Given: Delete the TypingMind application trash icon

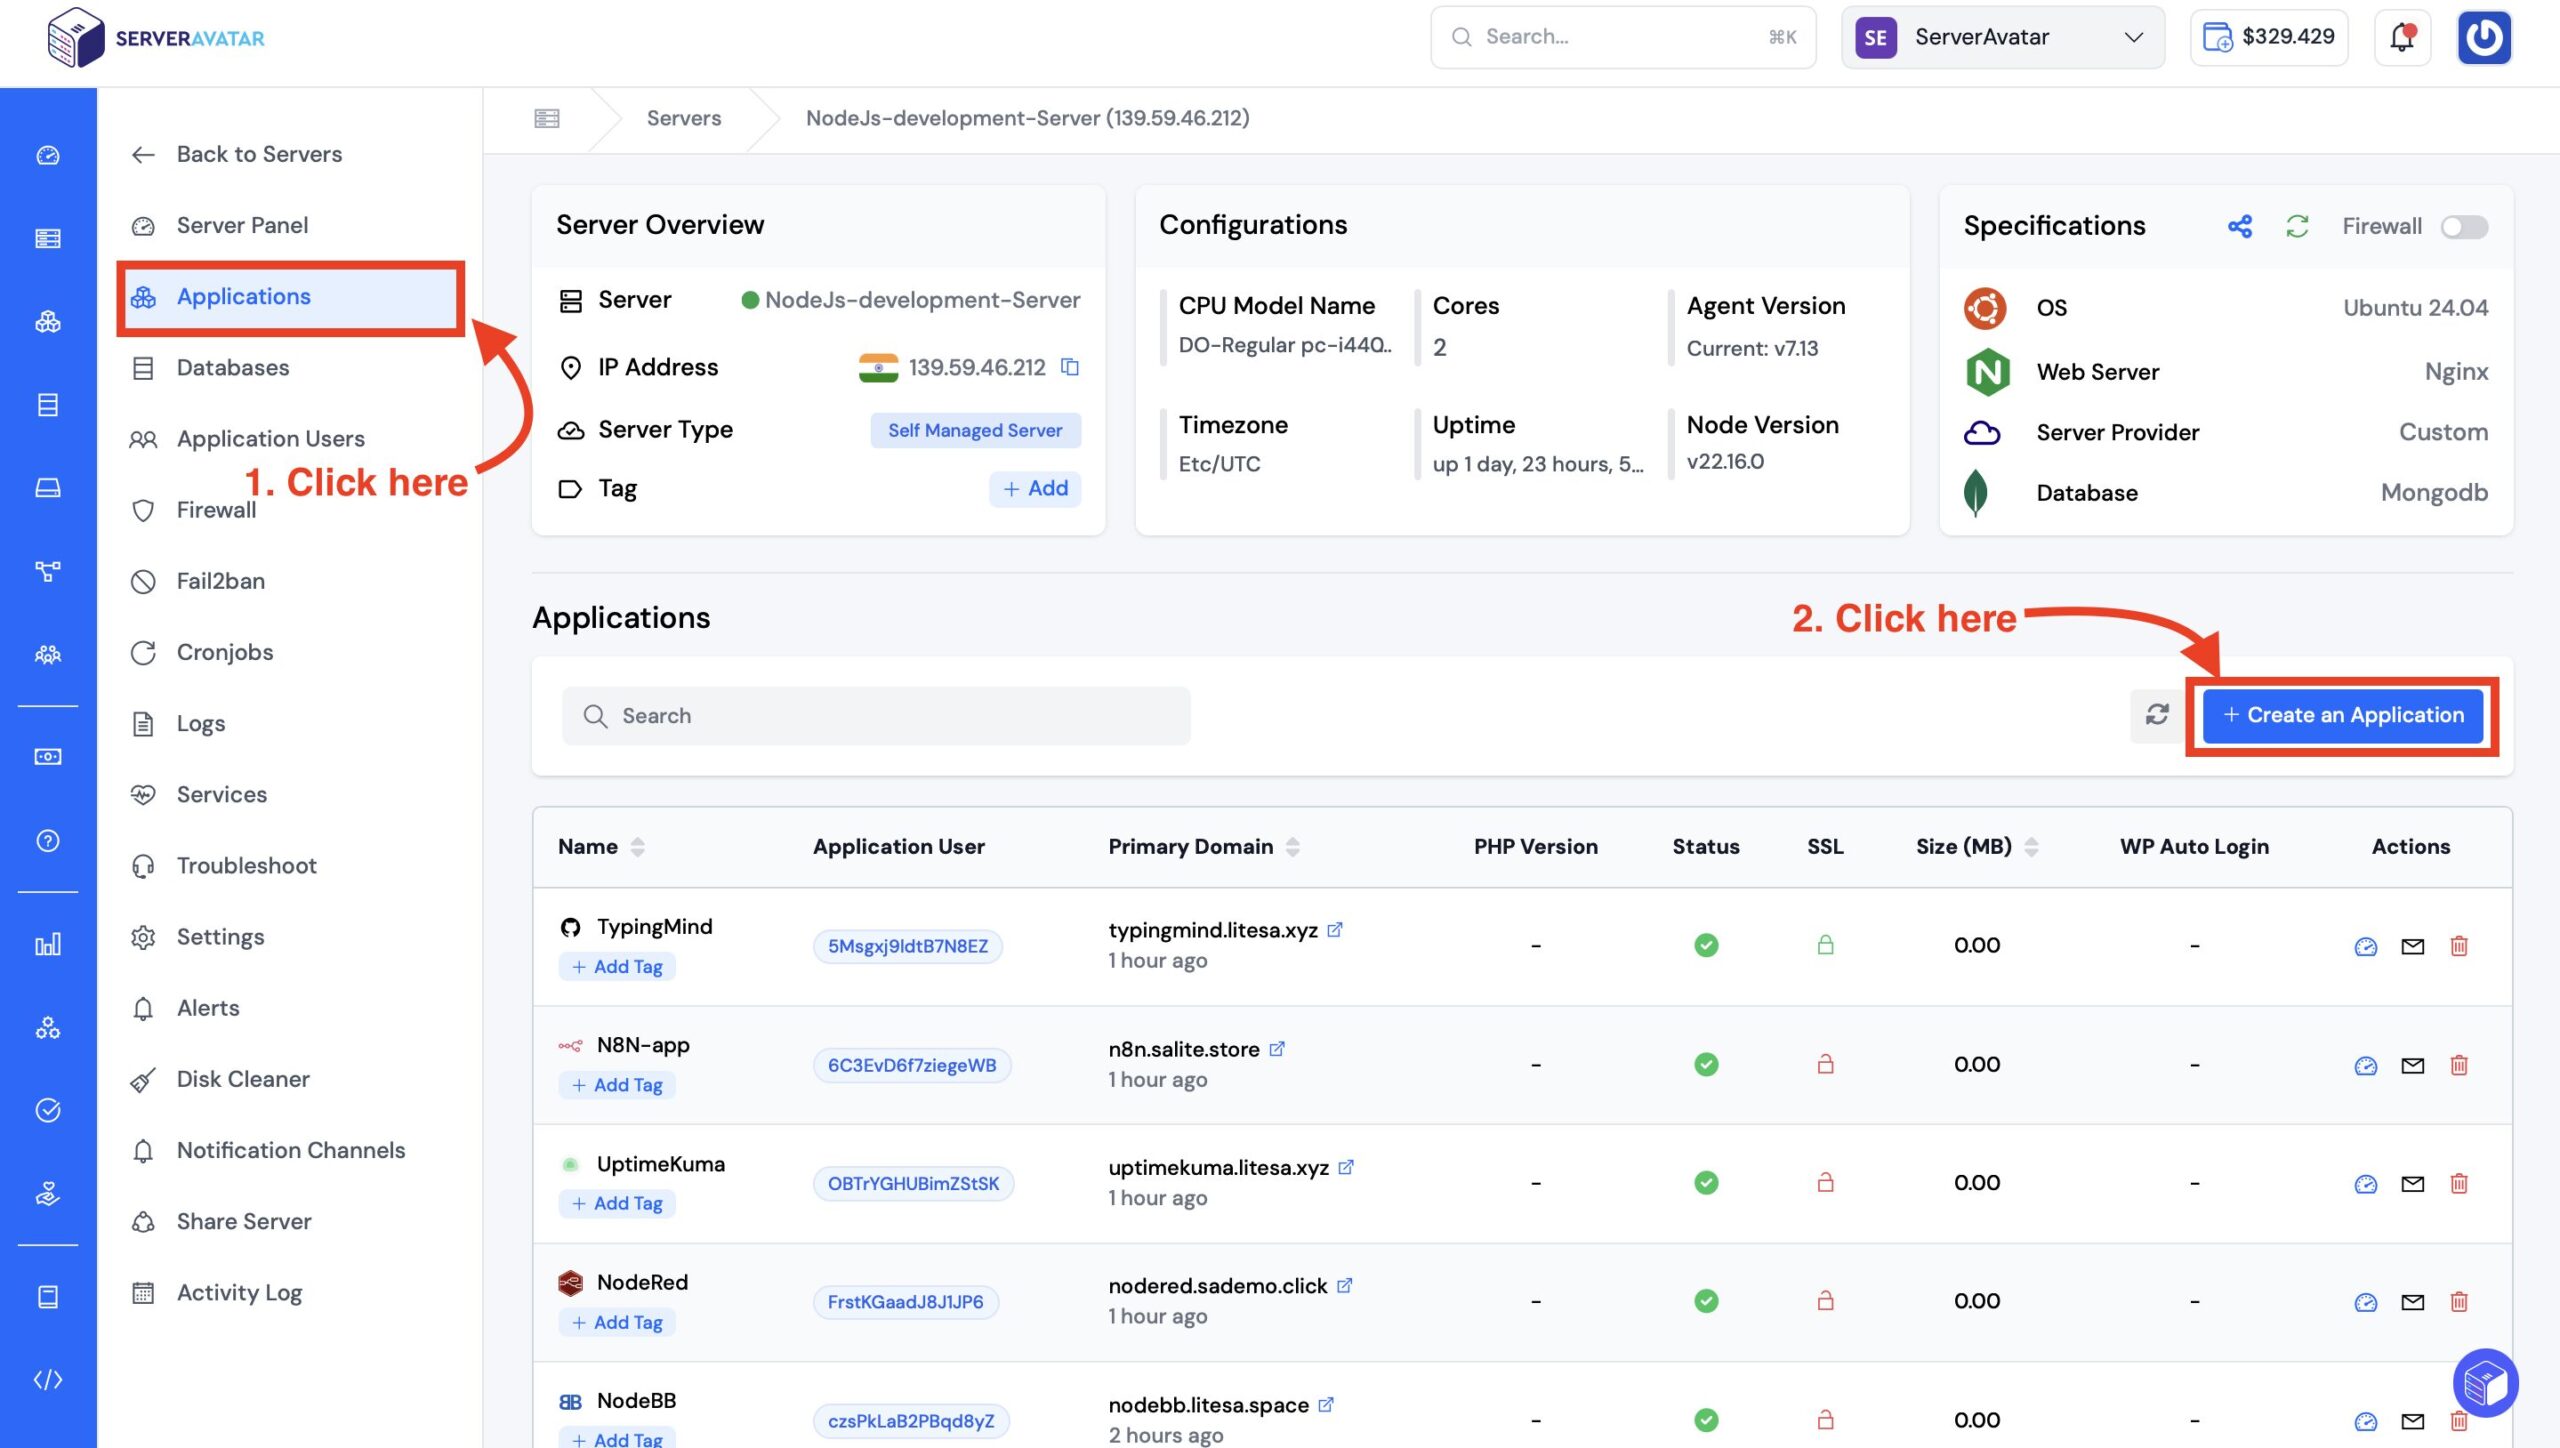Looking at the screenshot, I should pos(2459,946).
